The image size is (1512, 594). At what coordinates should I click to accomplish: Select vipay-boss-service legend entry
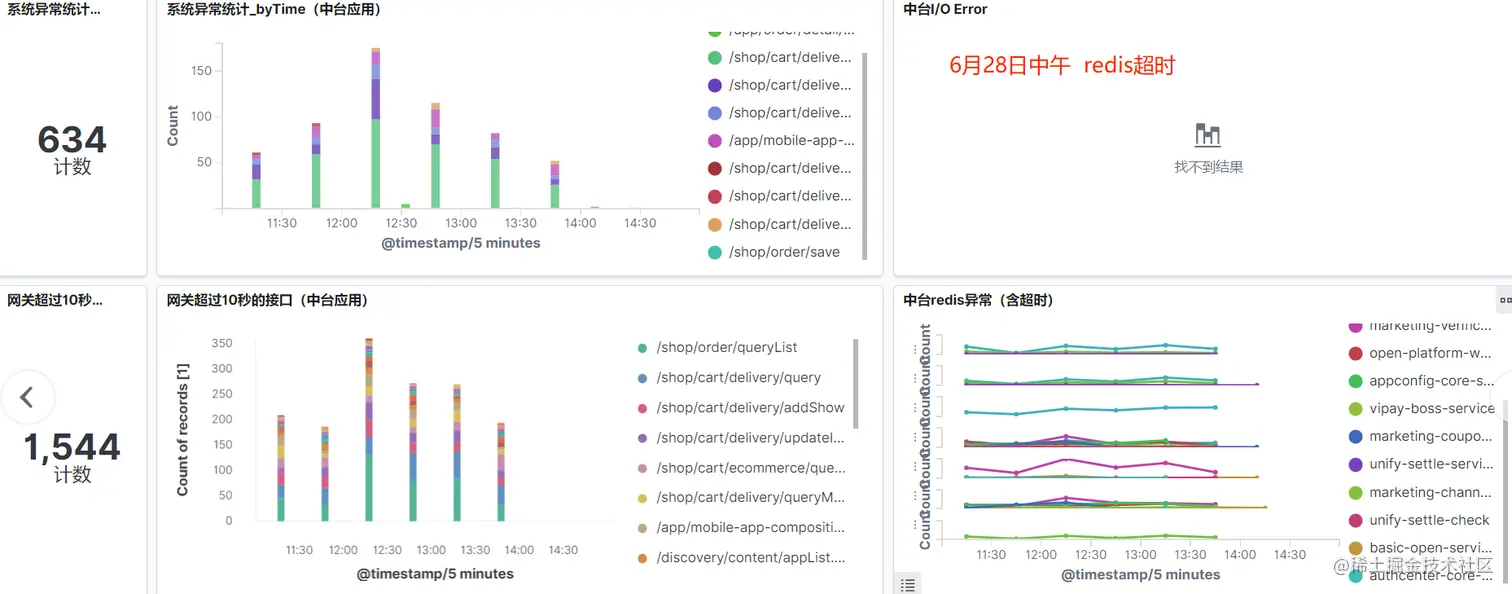[1432, 408]
